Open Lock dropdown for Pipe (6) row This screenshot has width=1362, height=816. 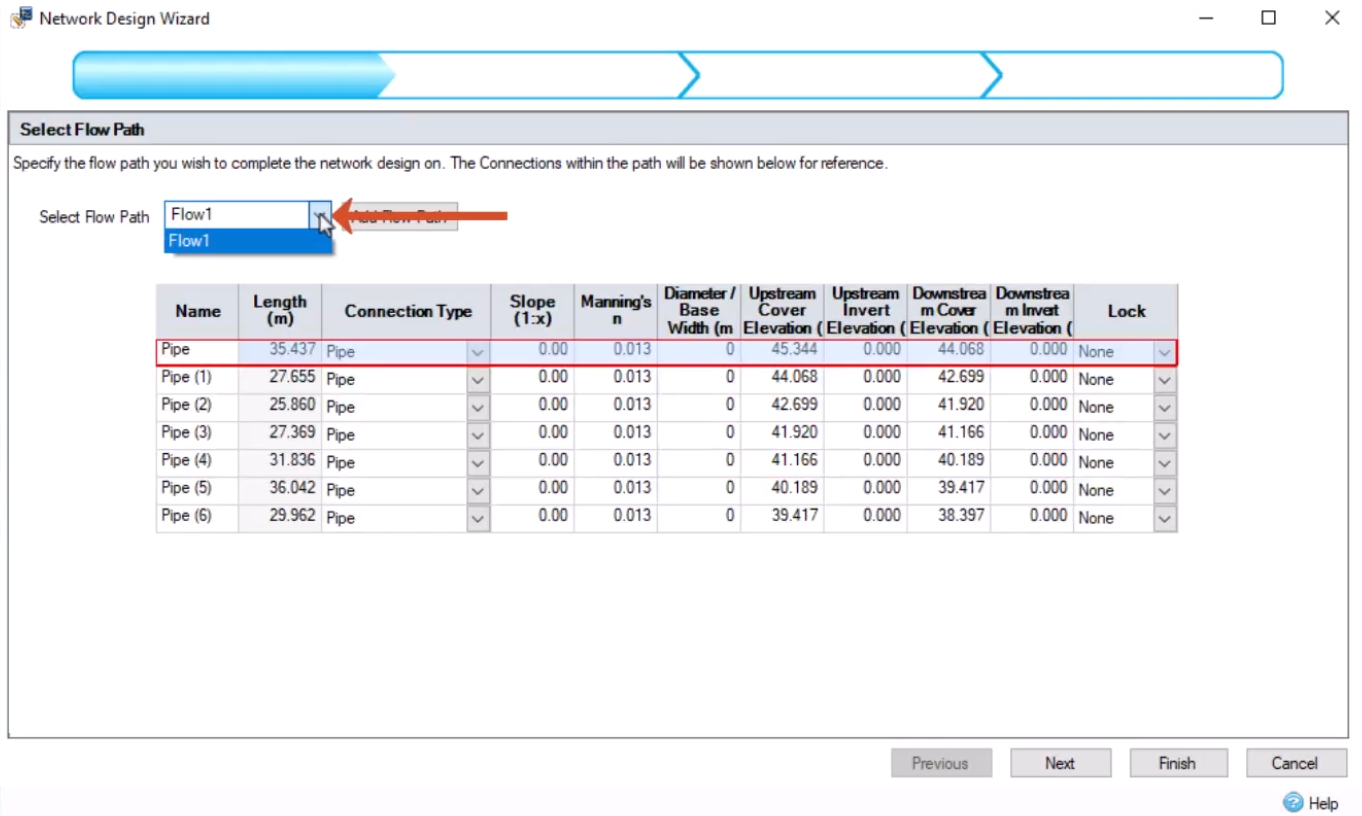tap(1164, 519)
